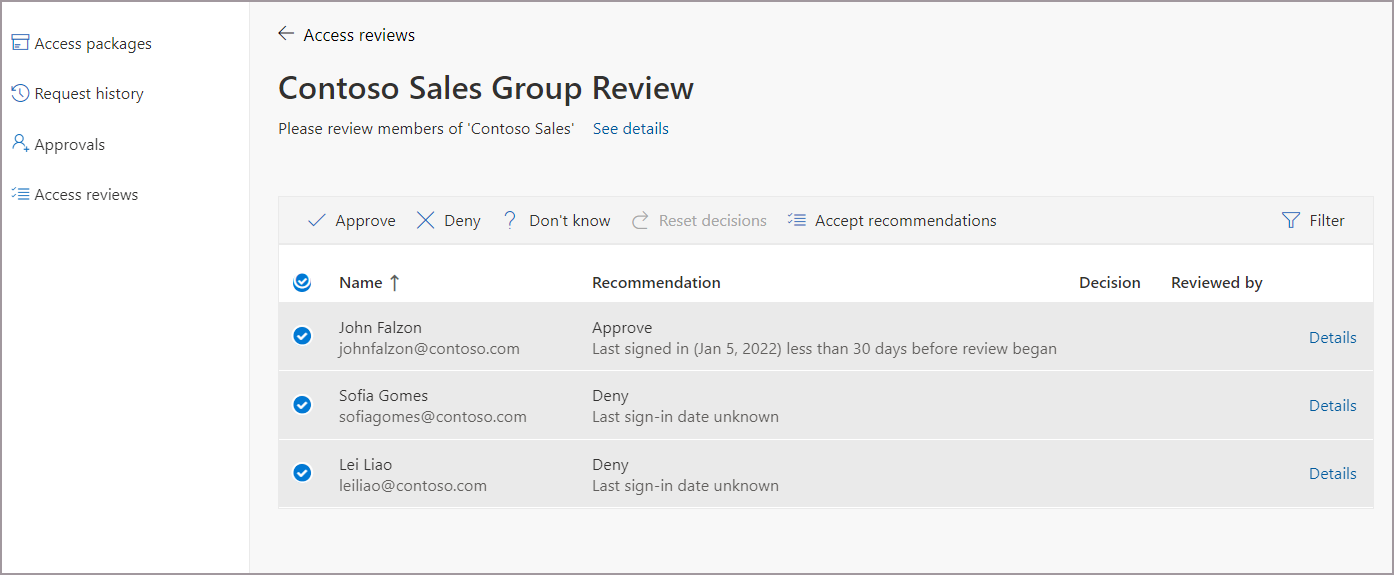View Details for Lei Liao
This screenshot has height=575, width=1394.
1332,474
